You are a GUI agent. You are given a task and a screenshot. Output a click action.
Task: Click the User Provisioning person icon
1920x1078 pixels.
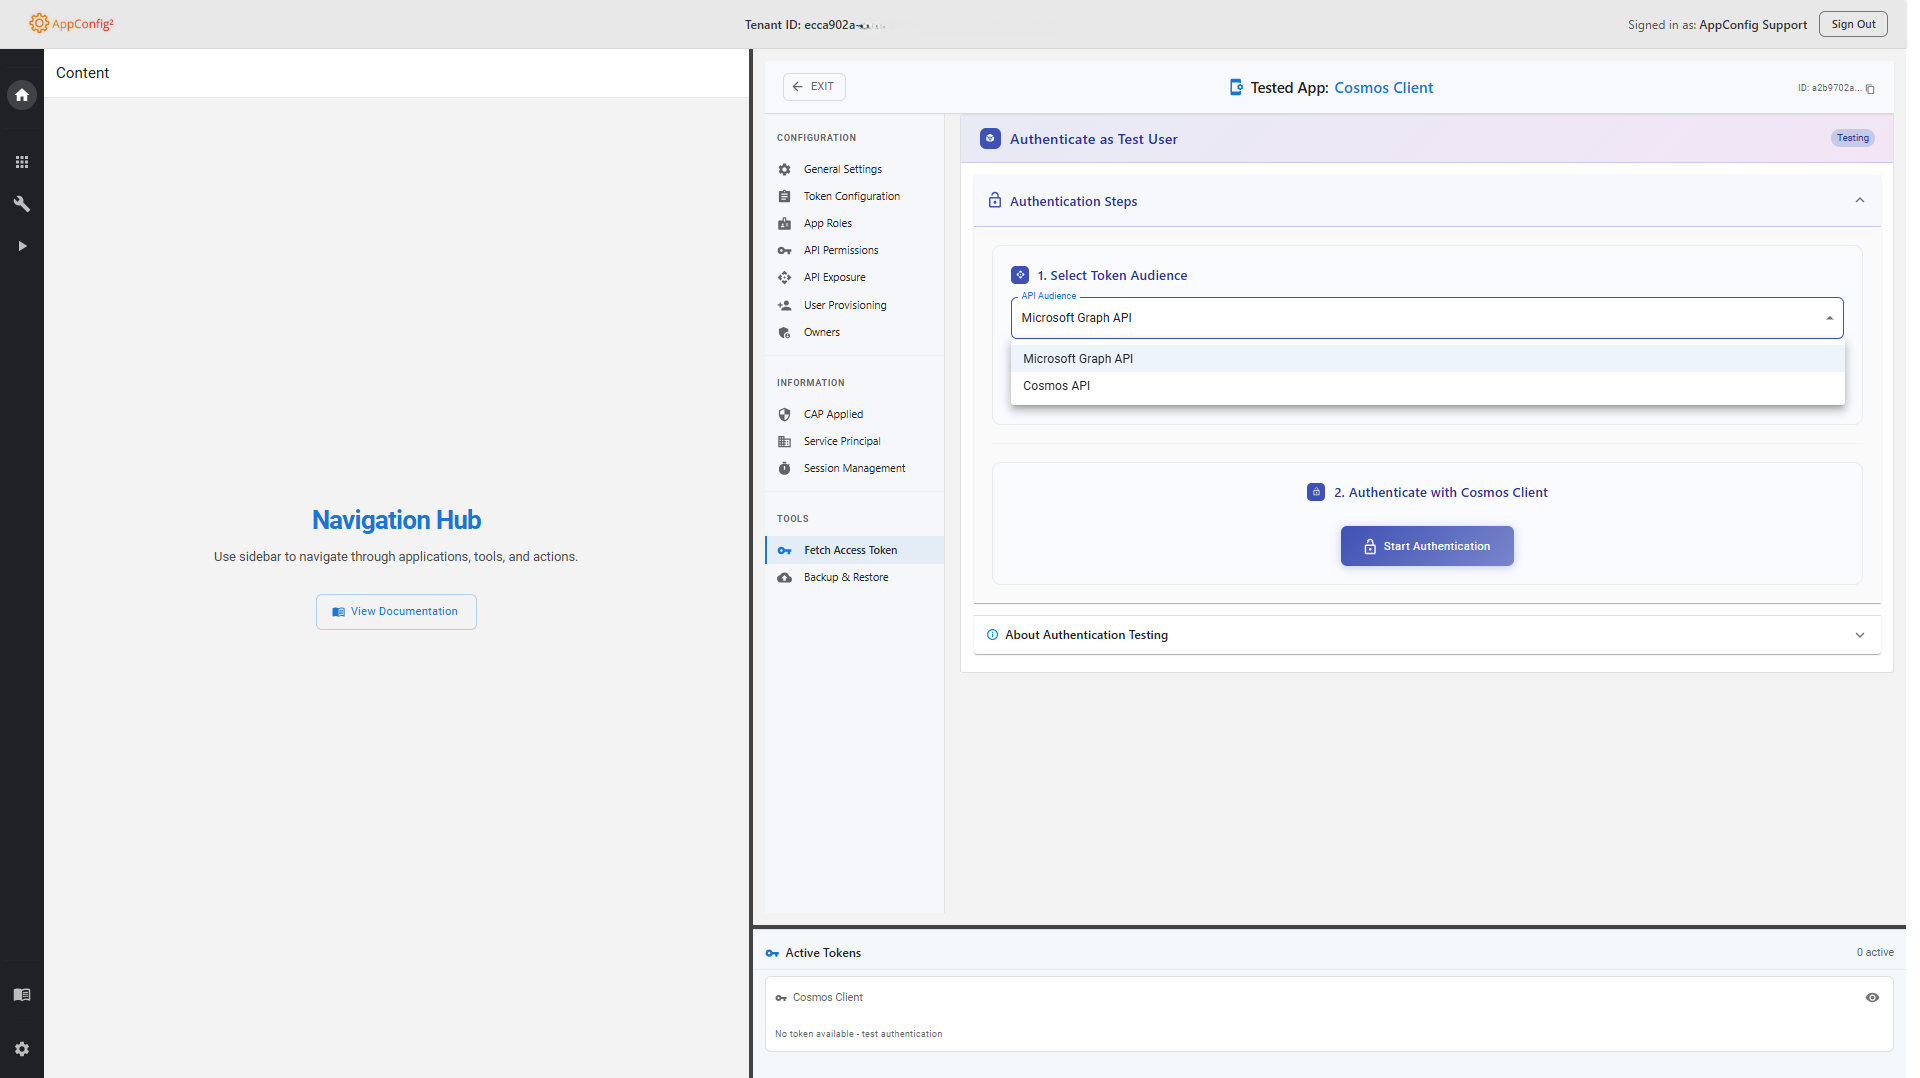pos(785,306)
